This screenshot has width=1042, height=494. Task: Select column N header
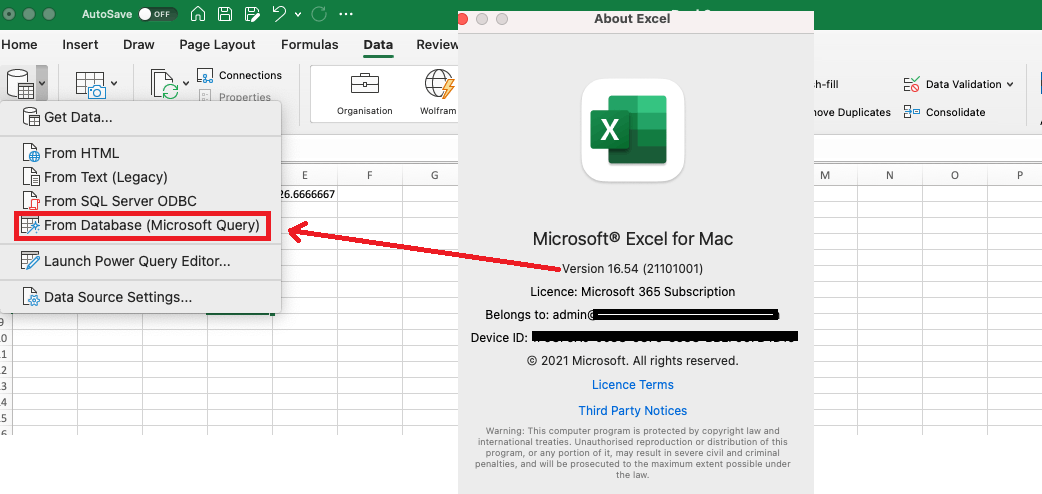(890, 176)
